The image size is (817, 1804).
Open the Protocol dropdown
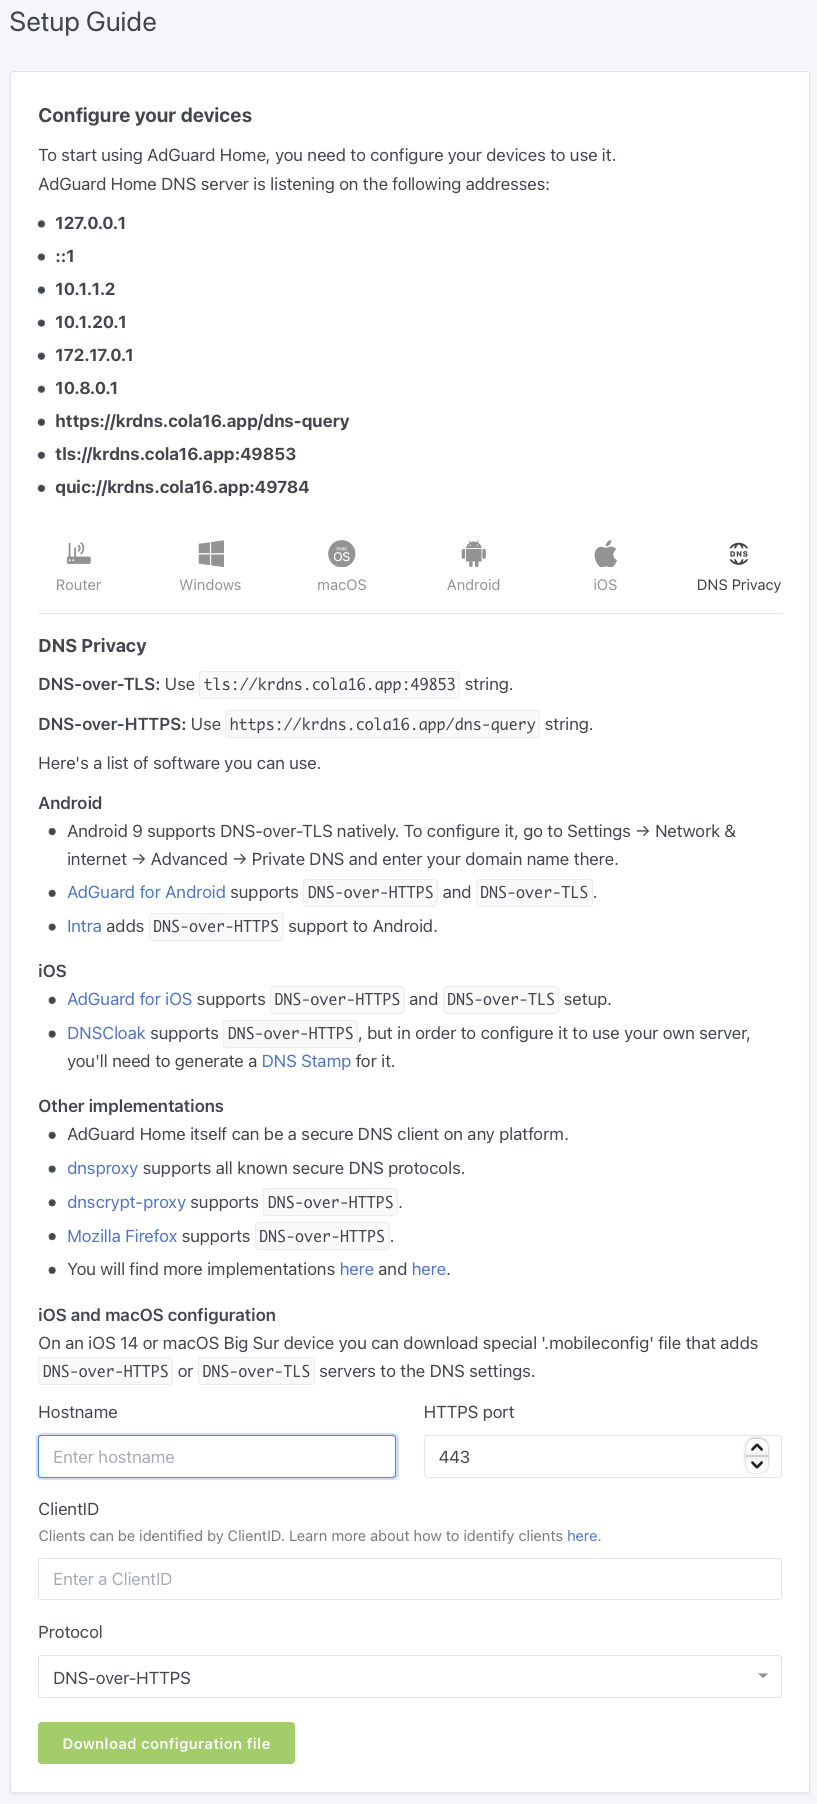click(x=409, y=1677)
